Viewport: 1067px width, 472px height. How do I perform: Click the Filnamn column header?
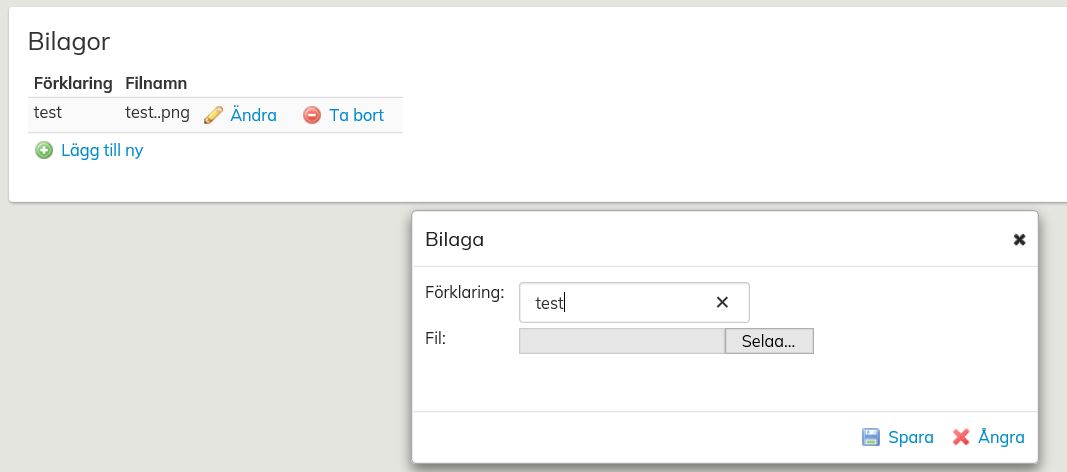pyautogui.click(x=156, y=82)
